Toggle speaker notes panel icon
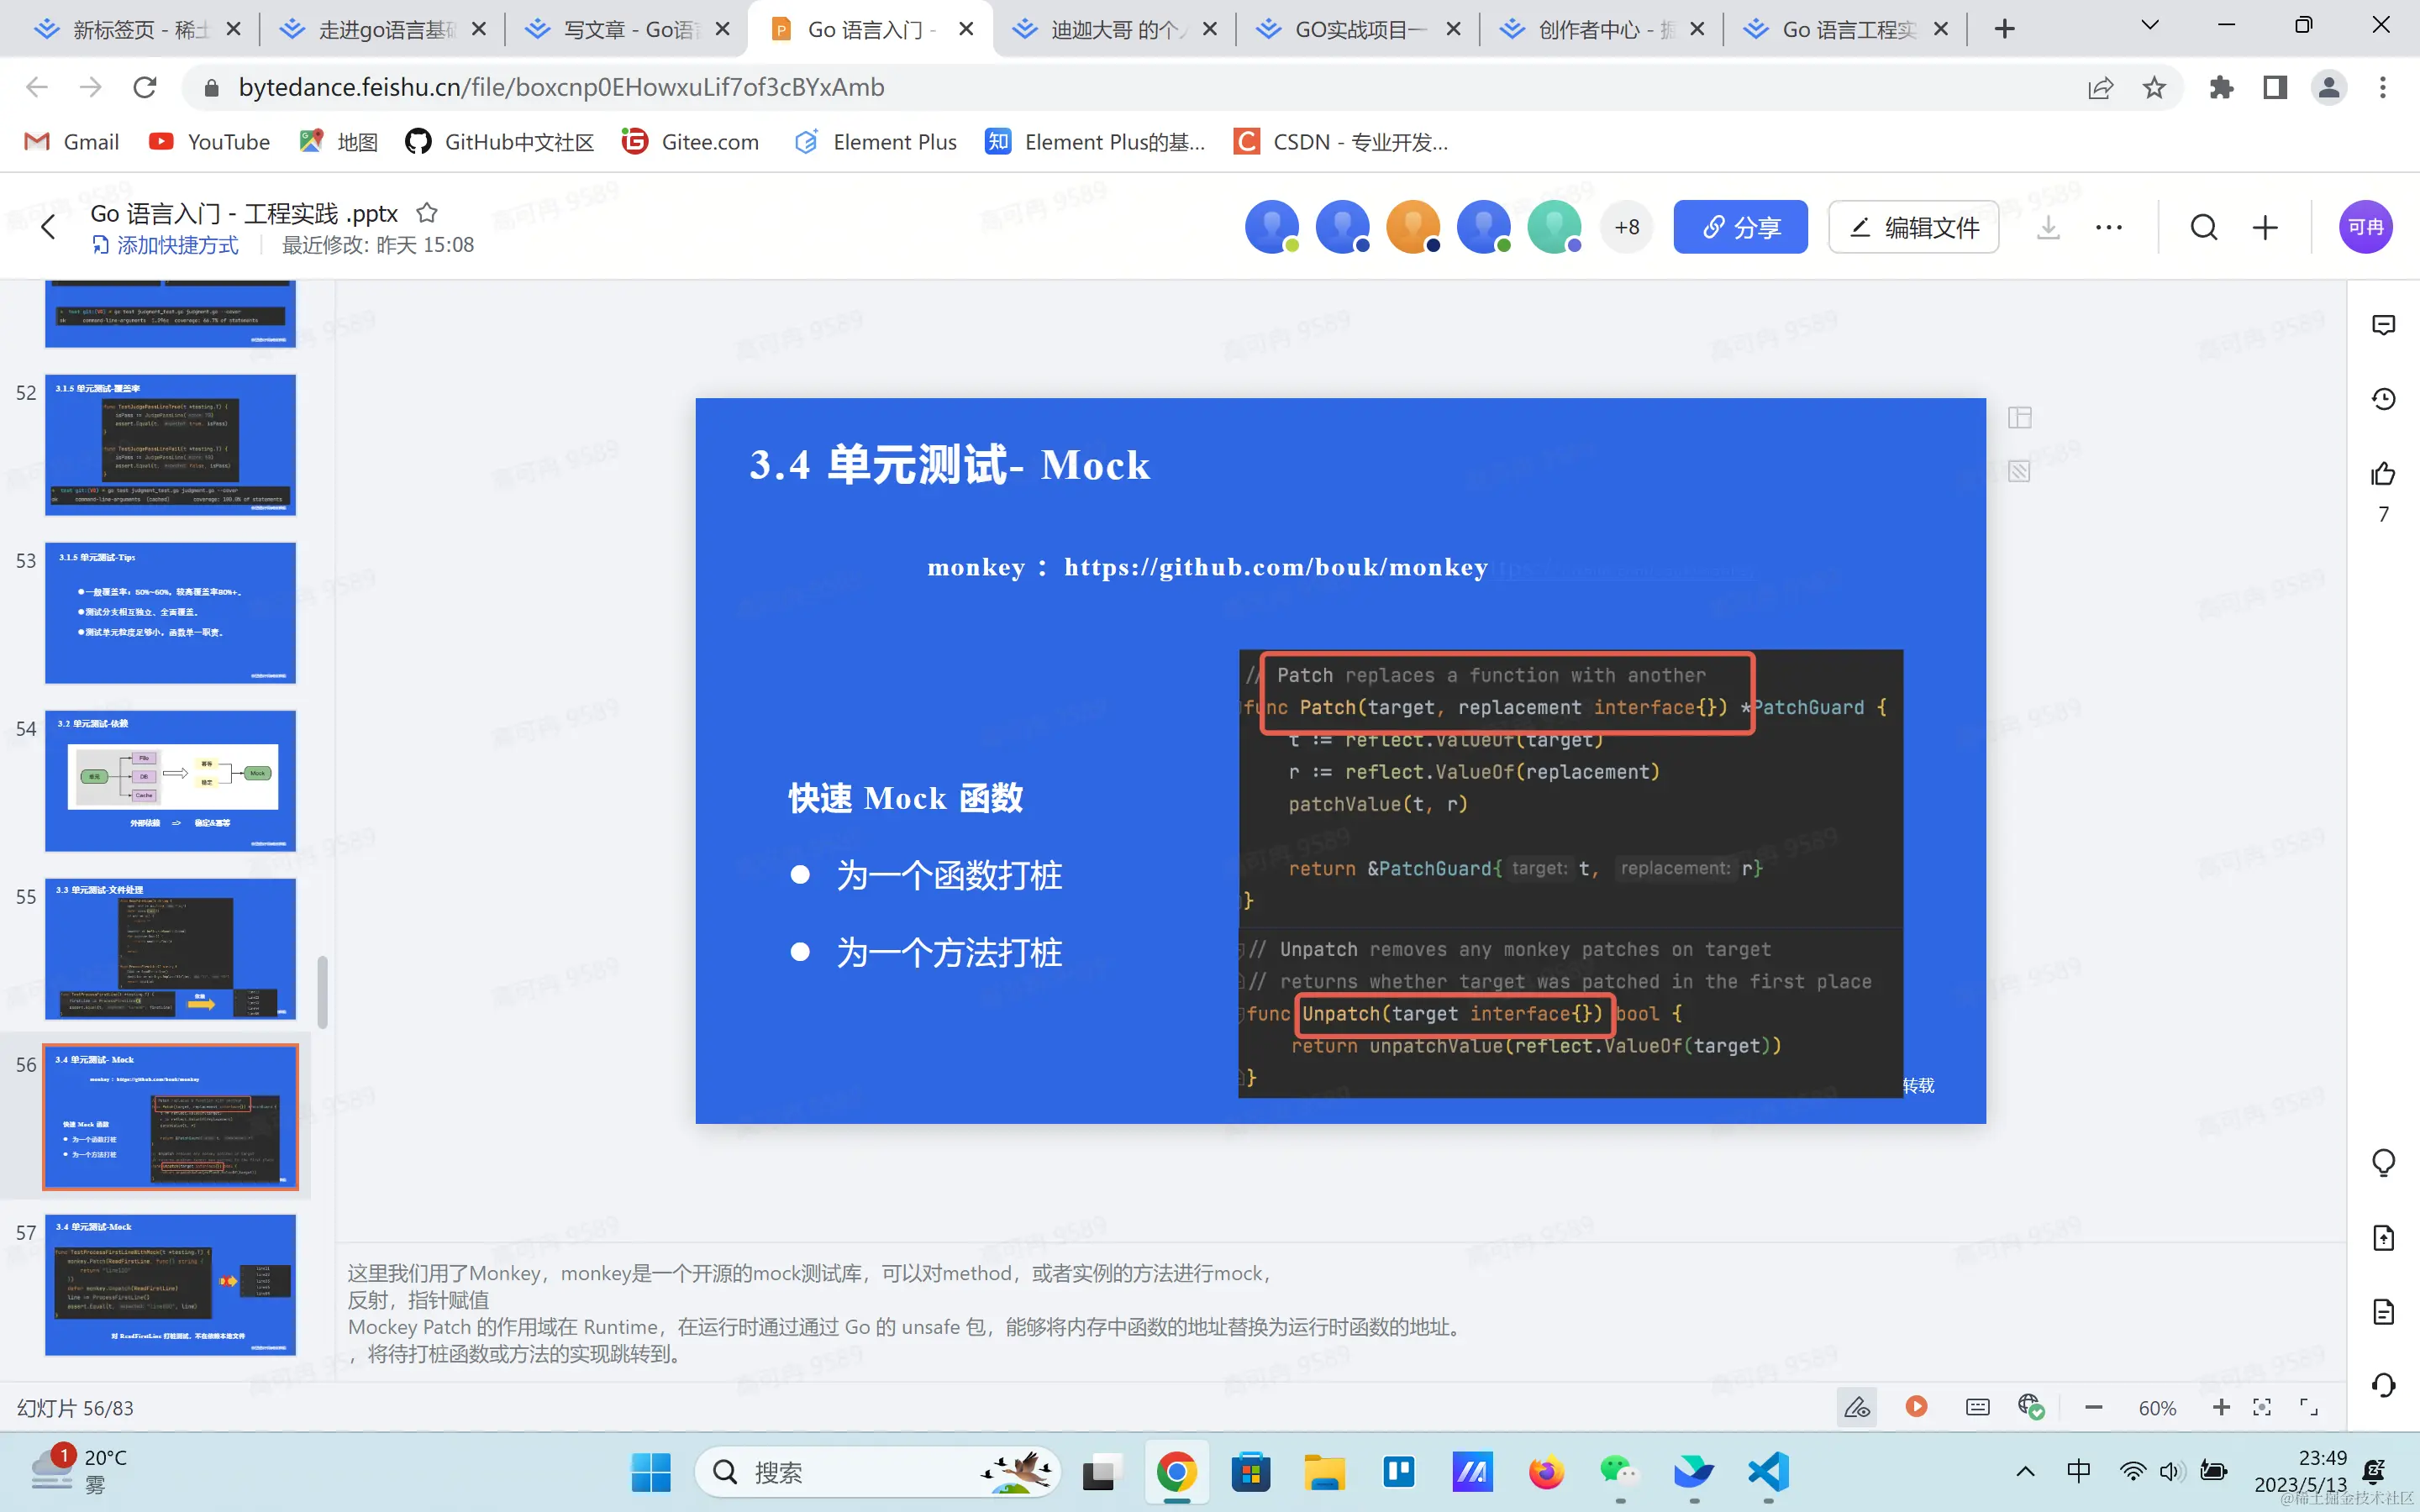The image size is (2420, 1512). click(x=1977, y=1407)
